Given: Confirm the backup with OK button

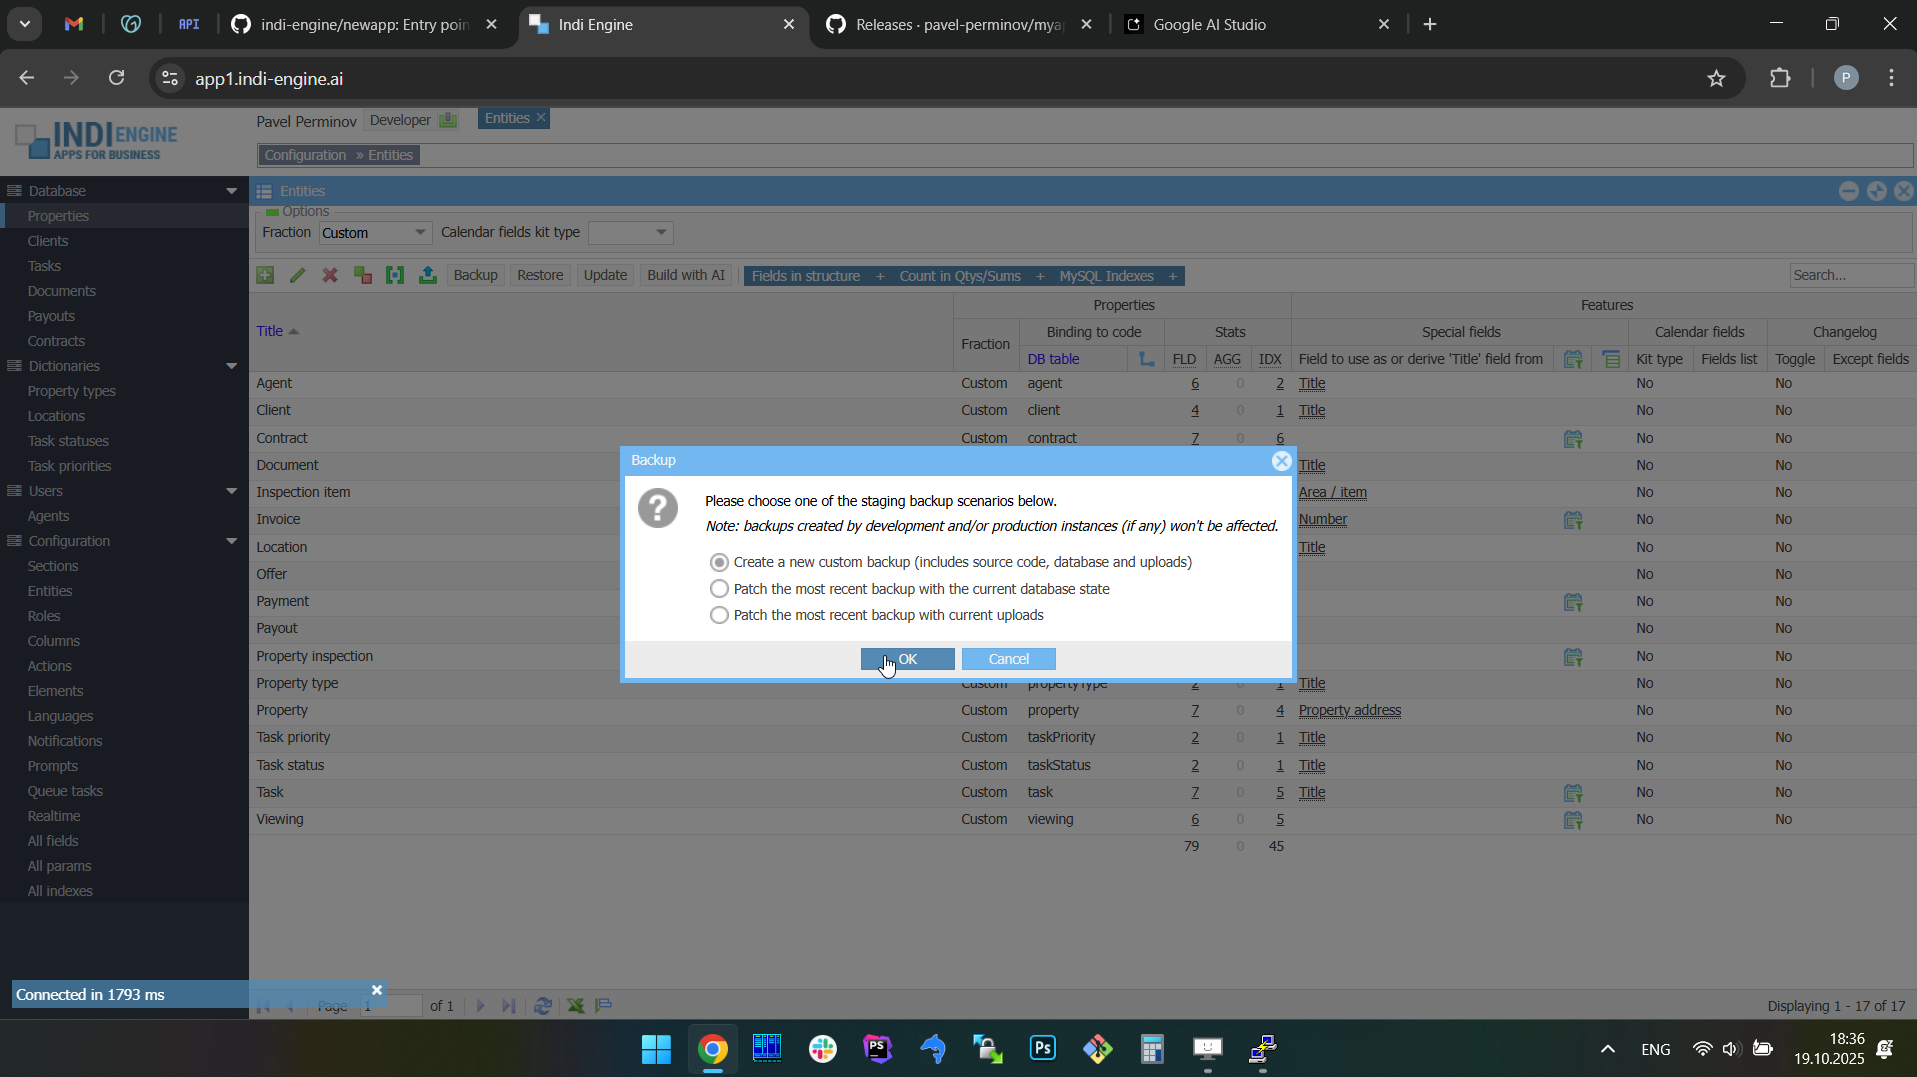Looking at the screenshot, I should pos(907,659).
